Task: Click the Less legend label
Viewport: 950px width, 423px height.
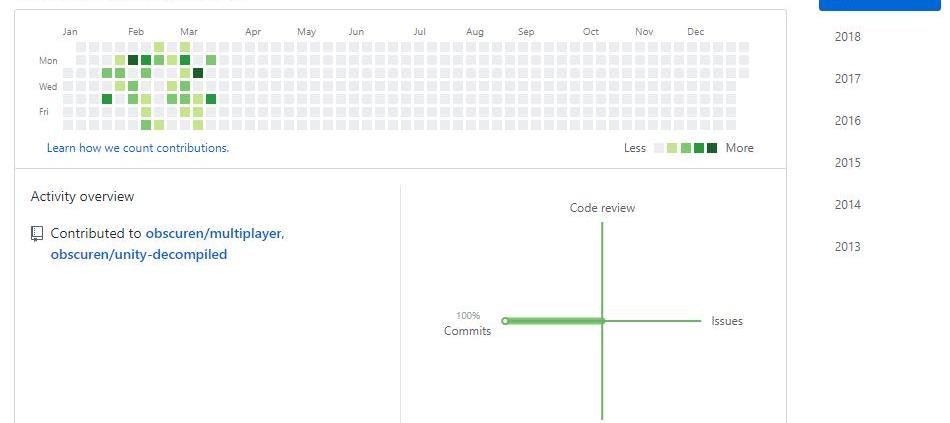Action: click(635, 148)
